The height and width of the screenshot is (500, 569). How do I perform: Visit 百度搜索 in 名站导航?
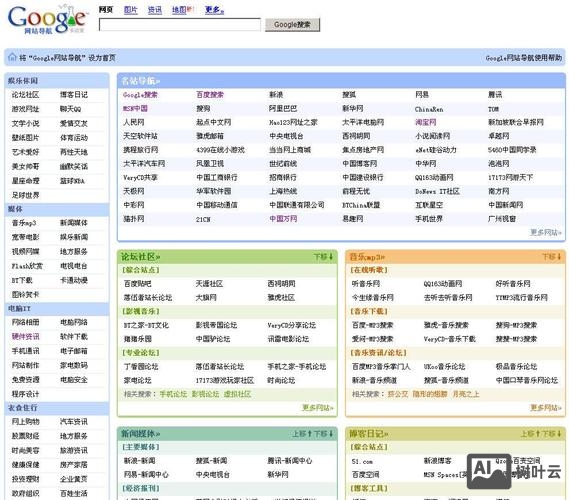210,95
